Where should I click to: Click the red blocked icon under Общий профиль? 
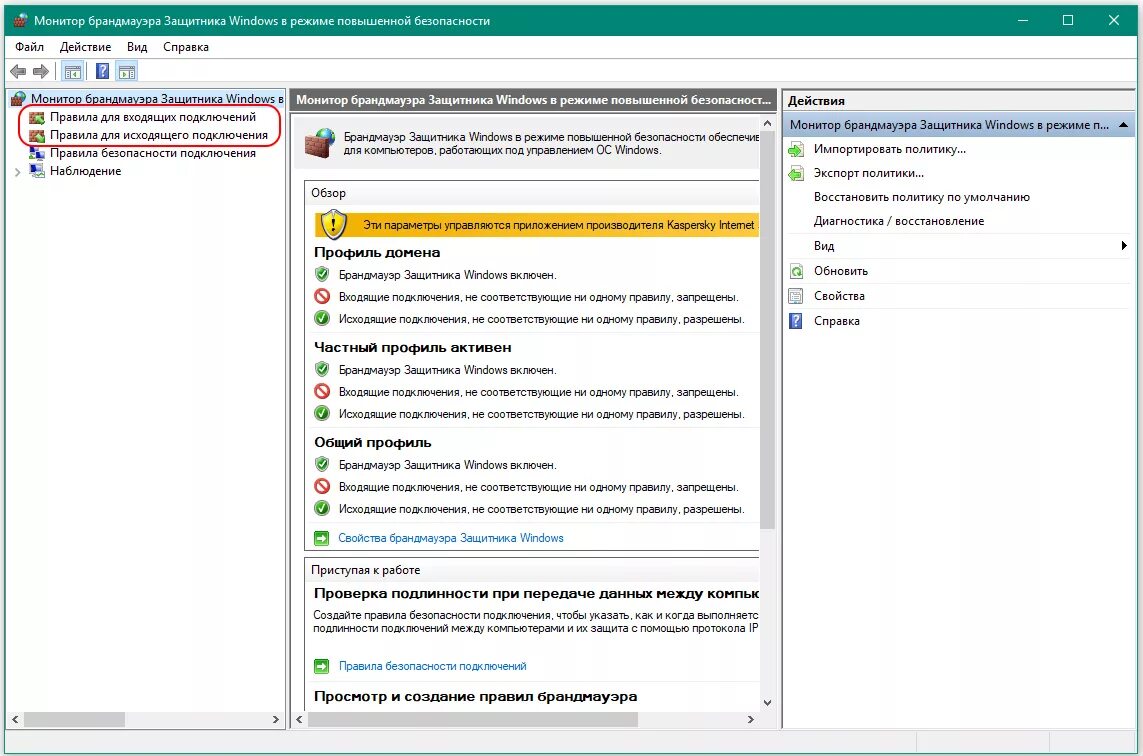click(322, 486)
